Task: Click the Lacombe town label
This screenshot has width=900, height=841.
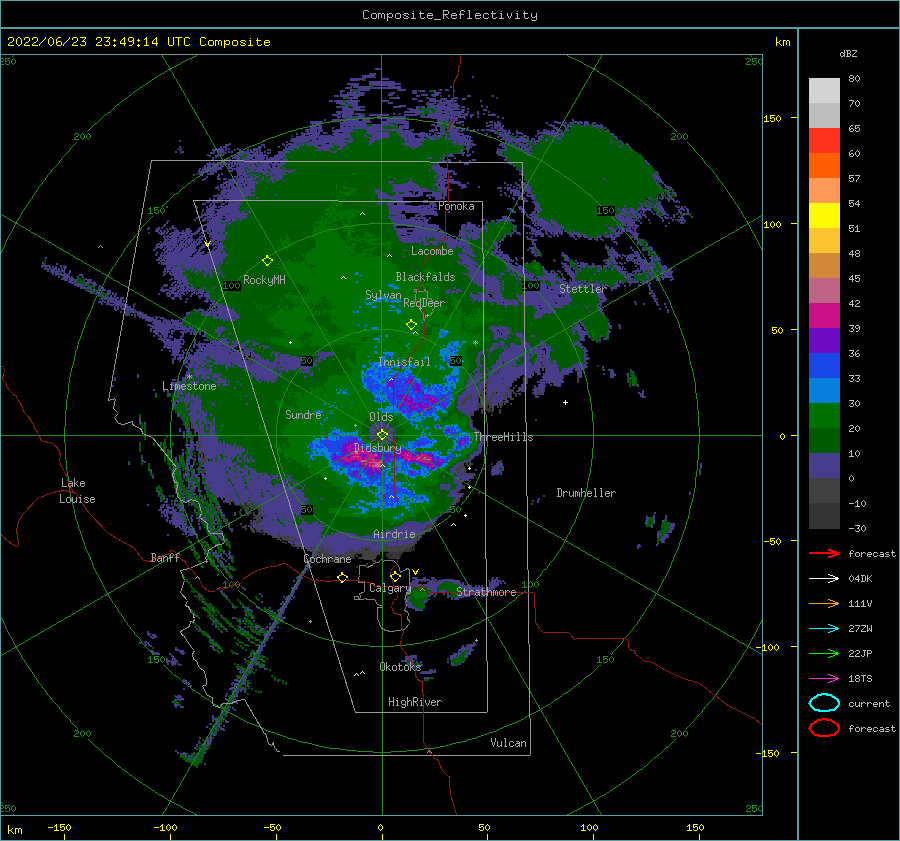Action: (x=432, y=251)
